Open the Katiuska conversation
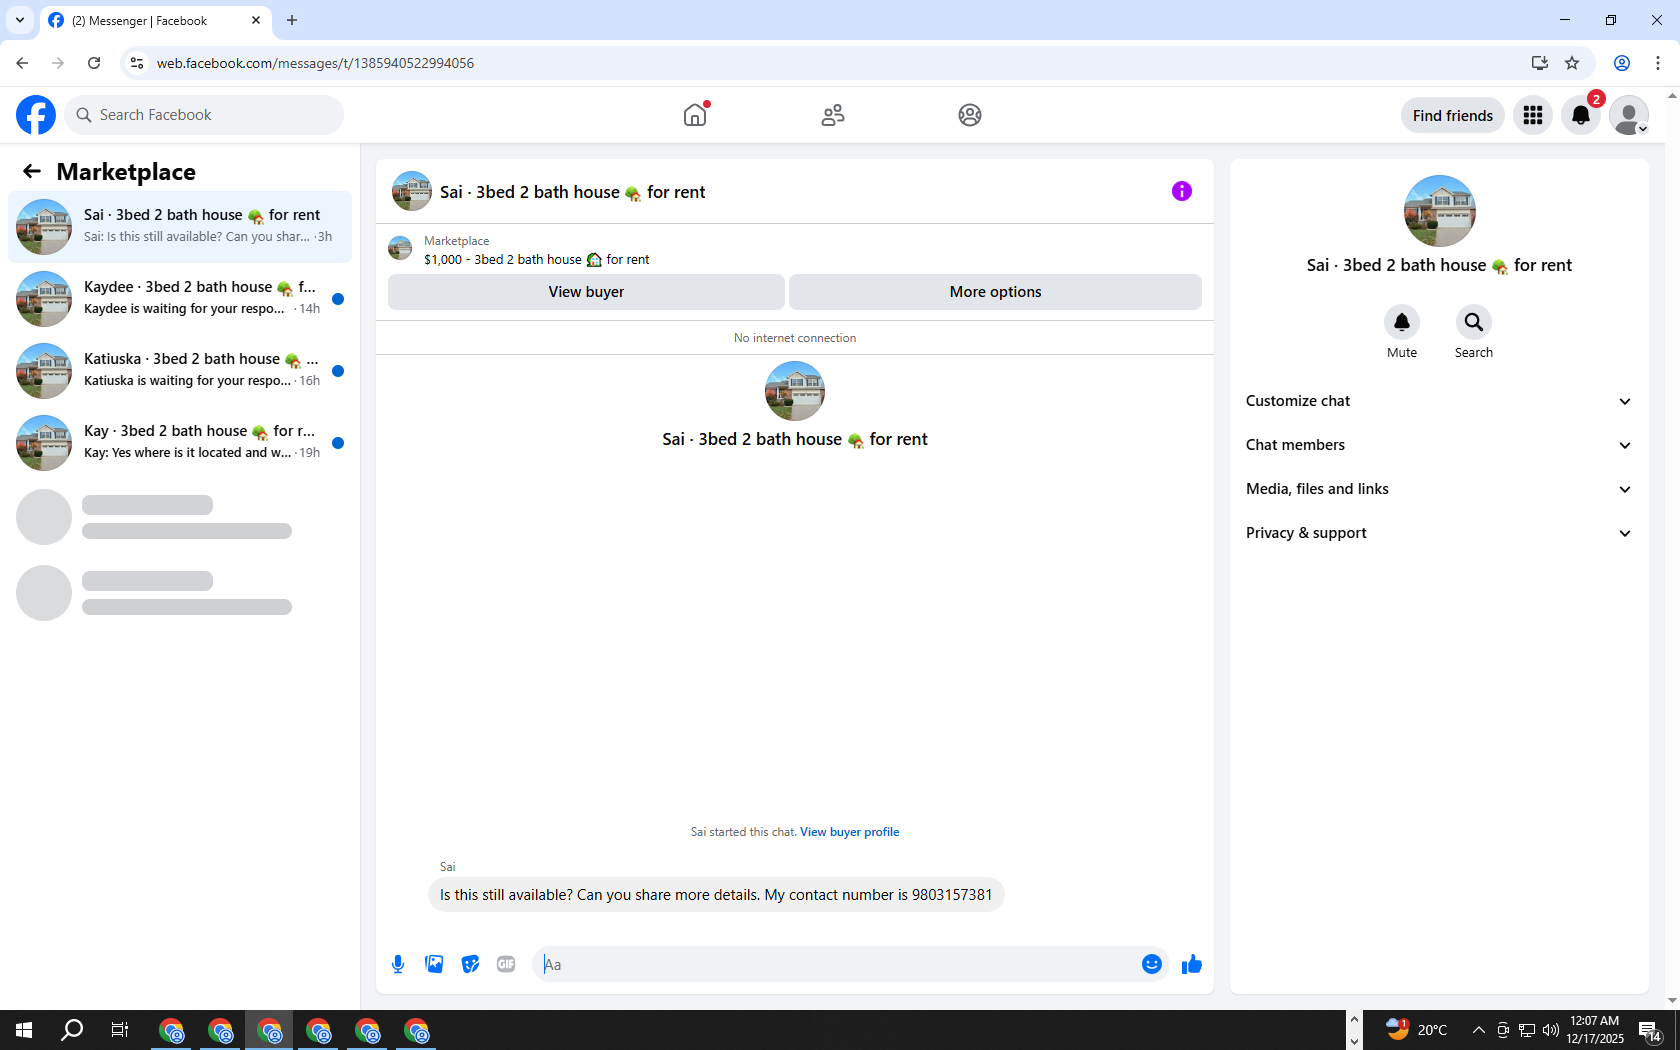Image resolution: width=1680 pixels, height=1050 pixels. [x=180, y=371]
